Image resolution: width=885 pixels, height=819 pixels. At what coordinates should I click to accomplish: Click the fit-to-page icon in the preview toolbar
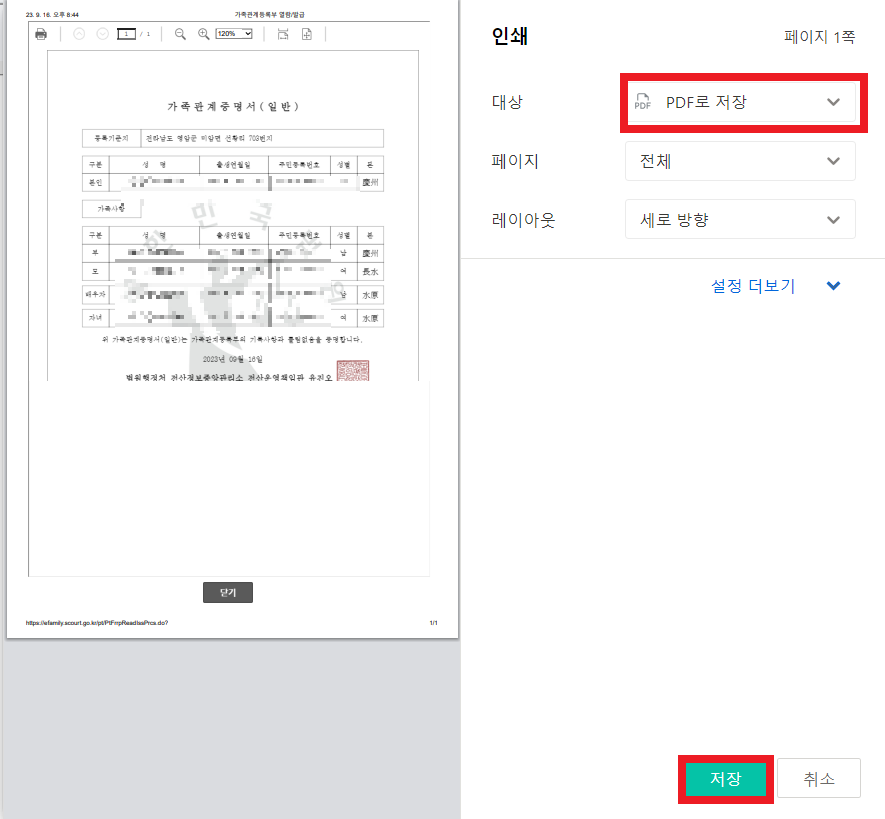click(306, 34)
